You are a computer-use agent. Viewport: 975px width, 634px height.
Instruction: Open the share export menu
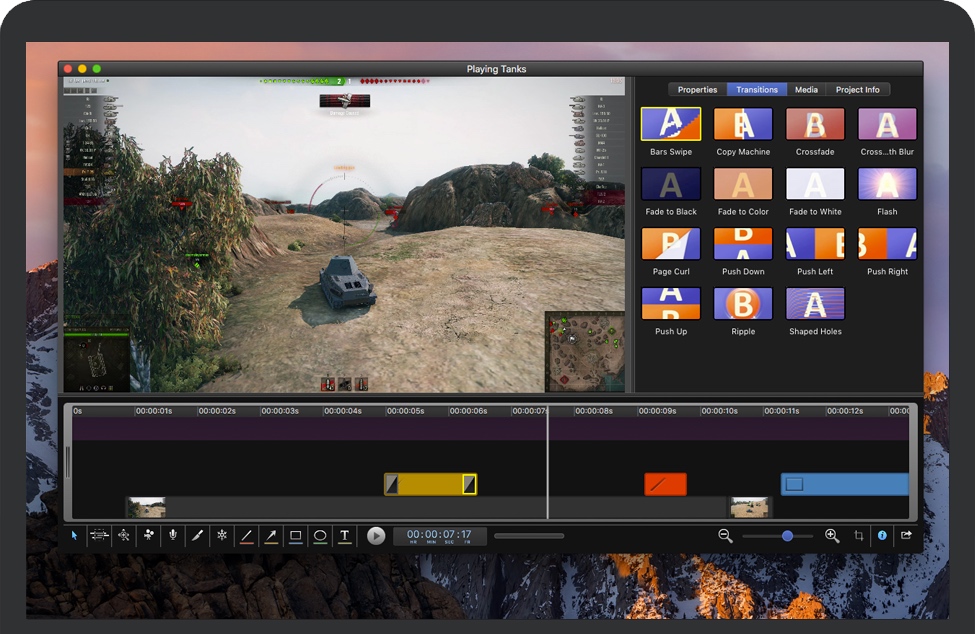(x=906, y=536)
